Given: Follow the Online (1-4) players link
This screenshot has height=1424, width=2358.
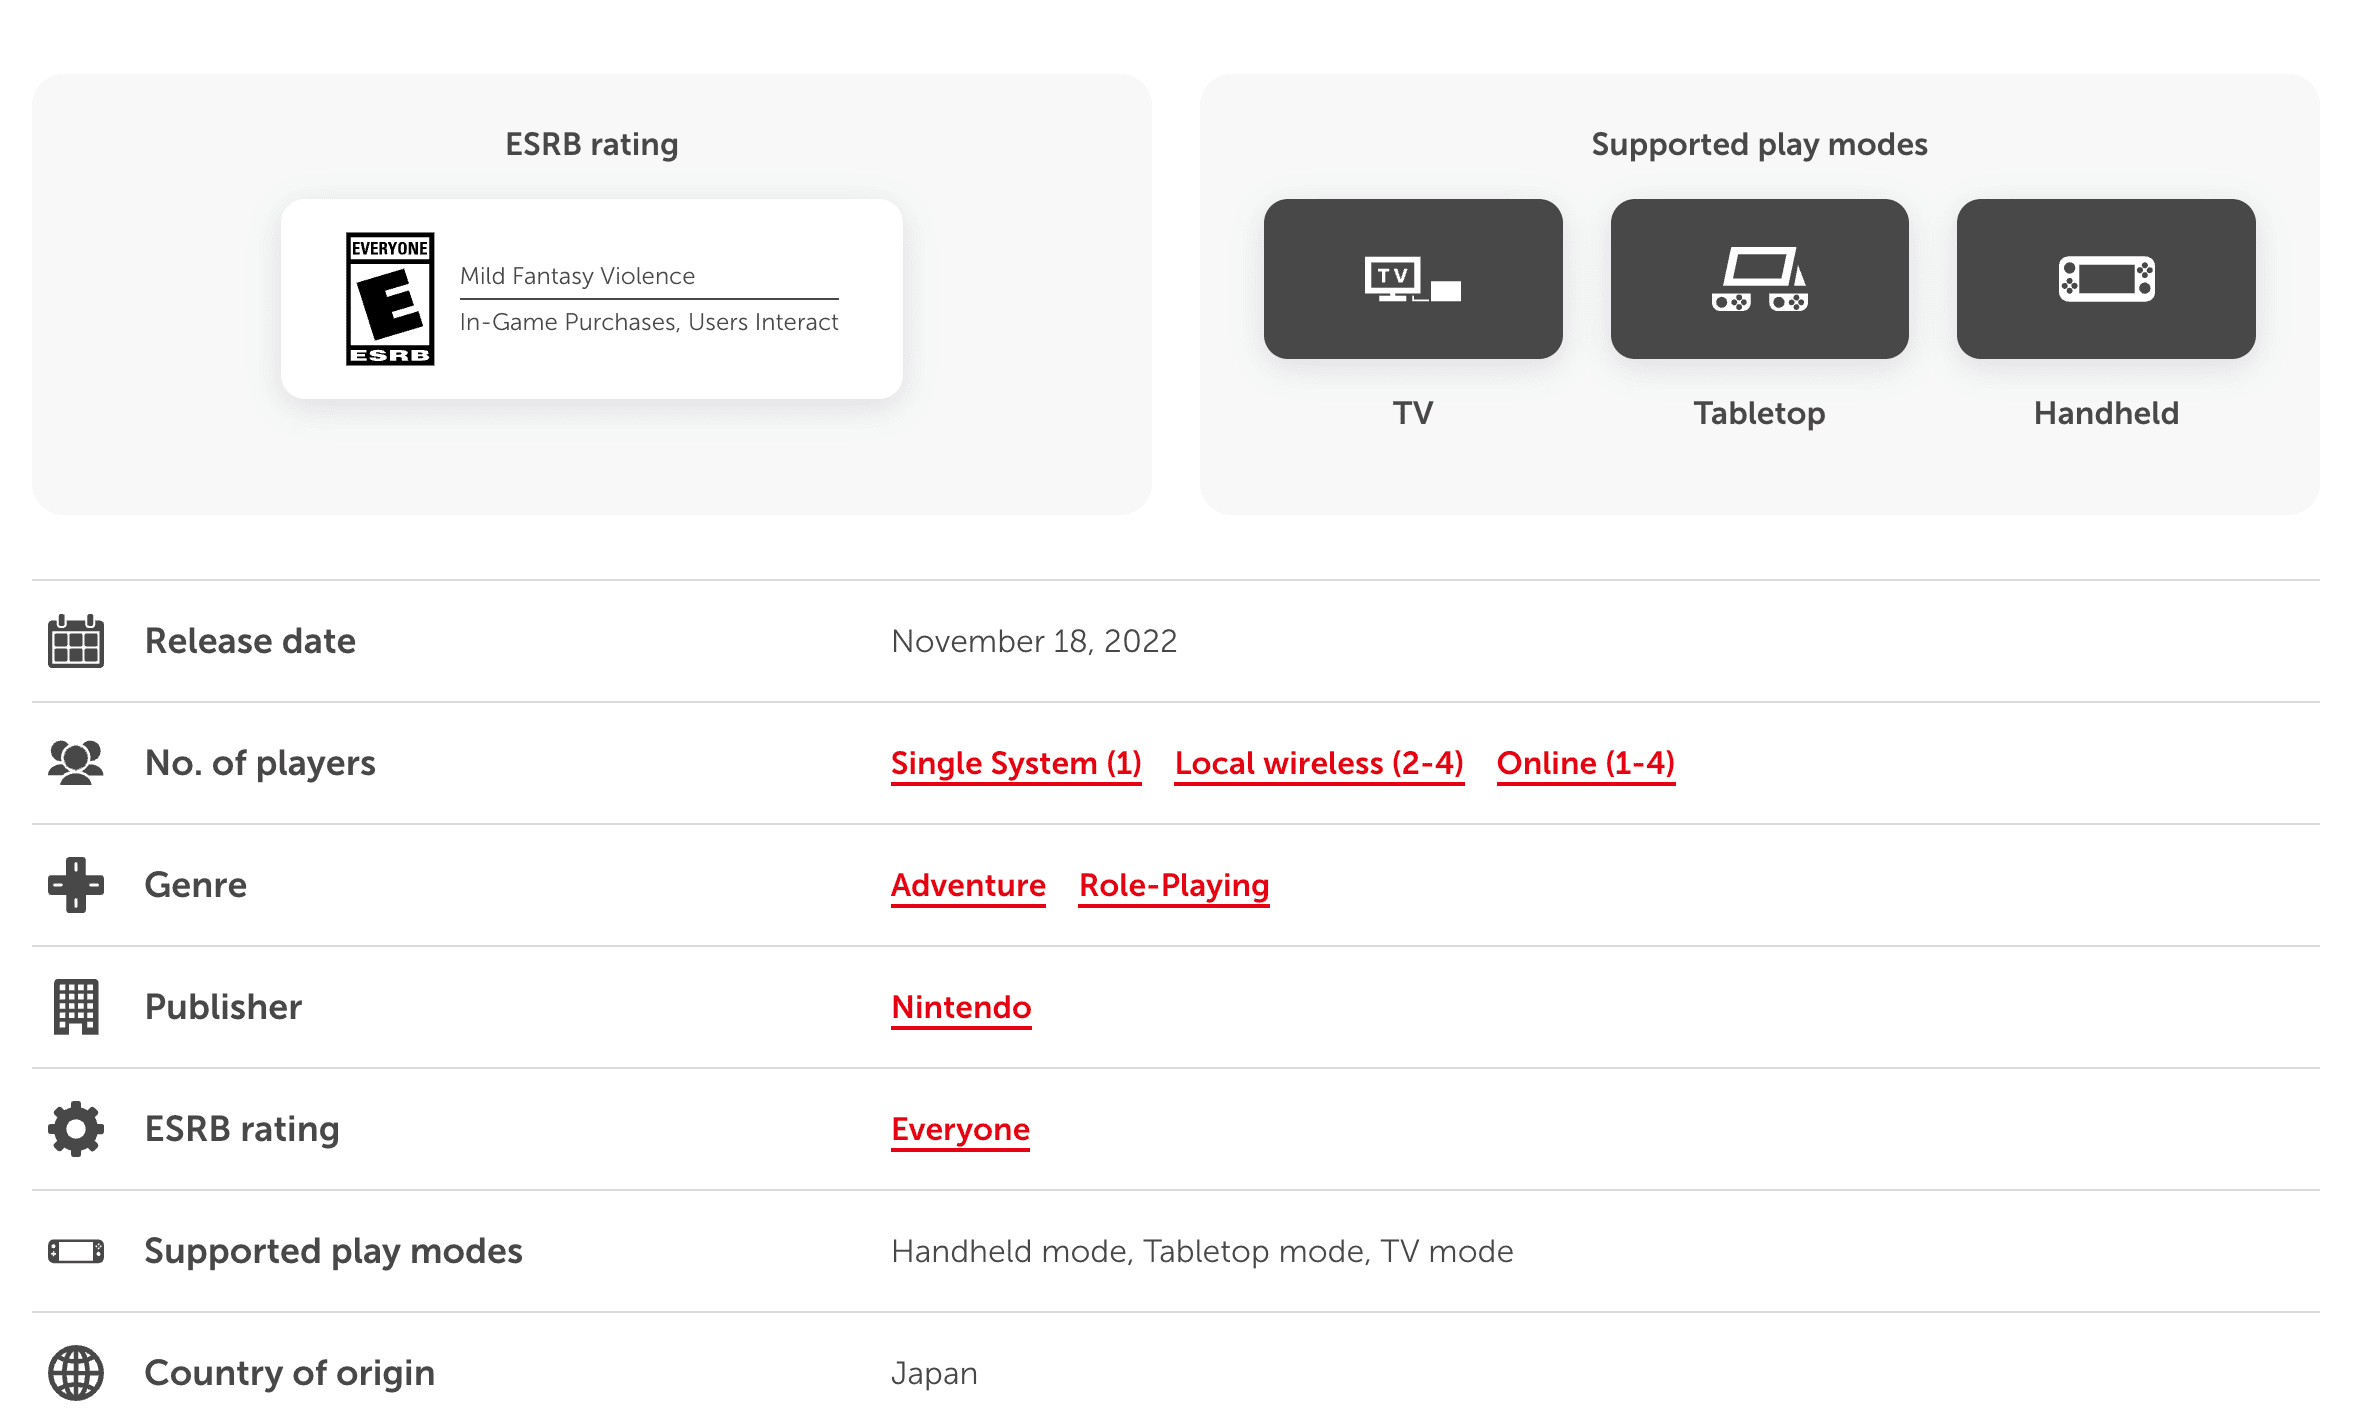Looking at the screenshot, I should pos(1585,763).
